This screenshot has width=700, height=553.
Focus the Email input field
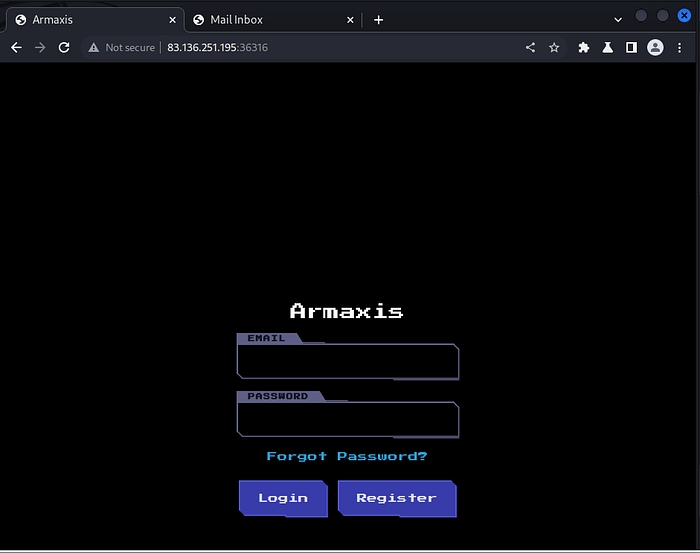point(347,362)
